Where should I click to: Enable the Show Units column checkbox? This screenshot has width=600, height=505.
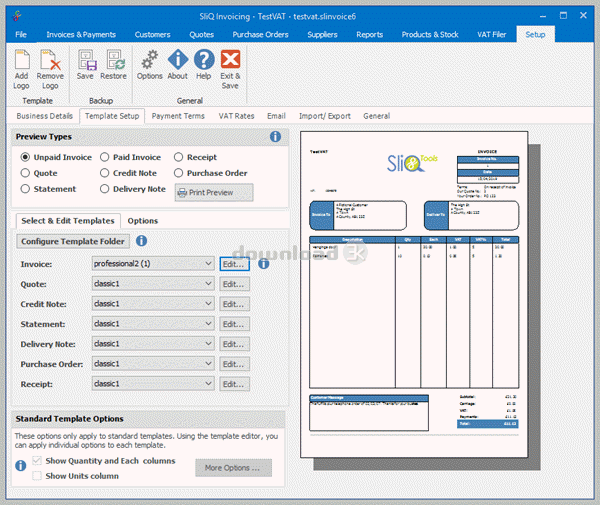click(37, 476)
